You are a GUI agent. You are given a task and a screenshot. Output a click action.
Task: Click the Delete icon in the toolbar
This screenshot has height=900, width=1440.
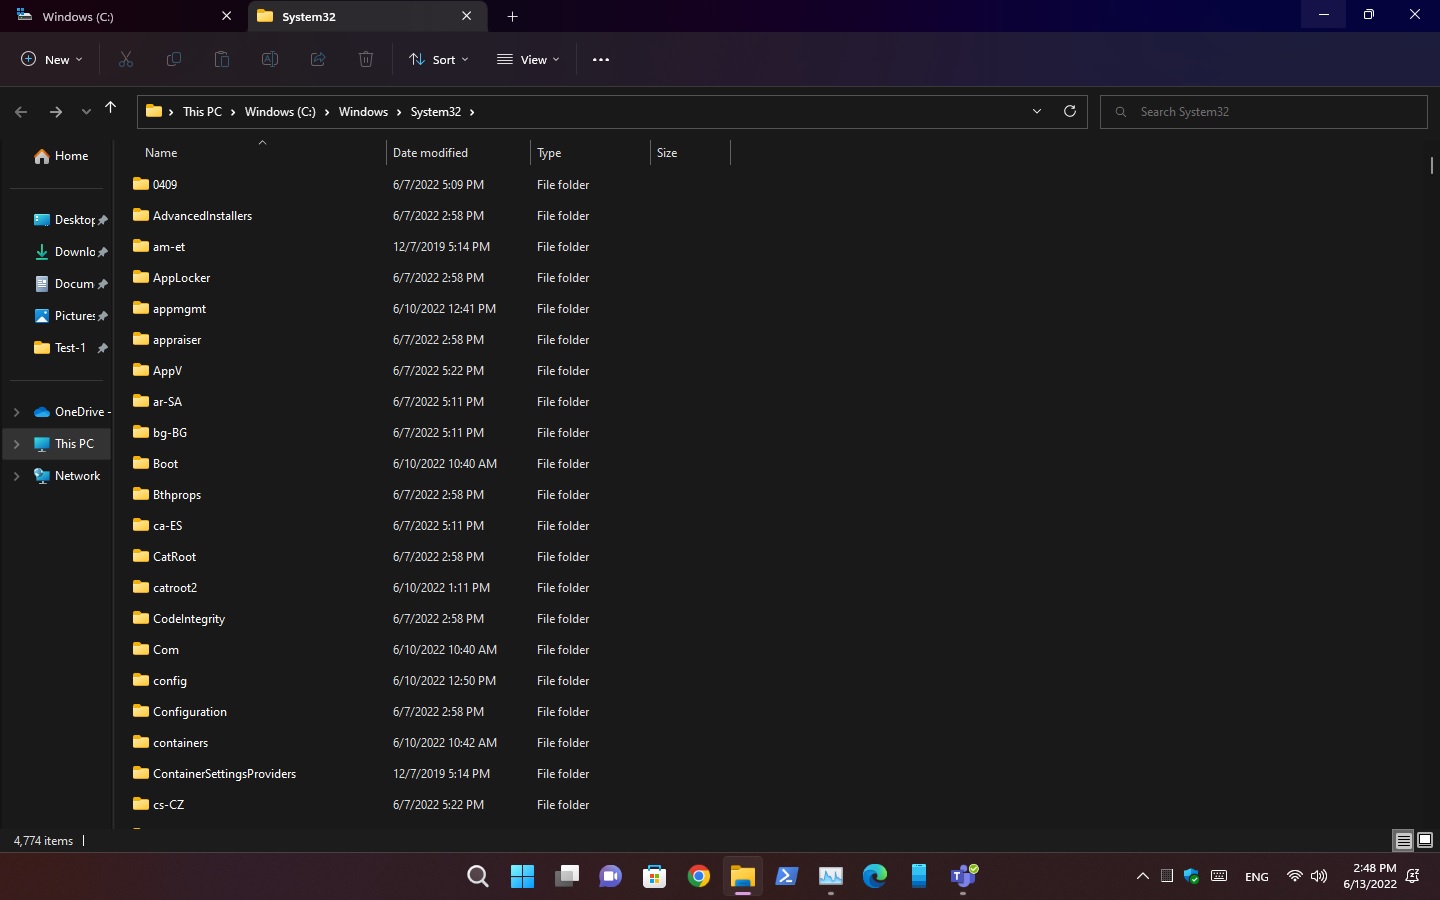[x=366, y=59]
